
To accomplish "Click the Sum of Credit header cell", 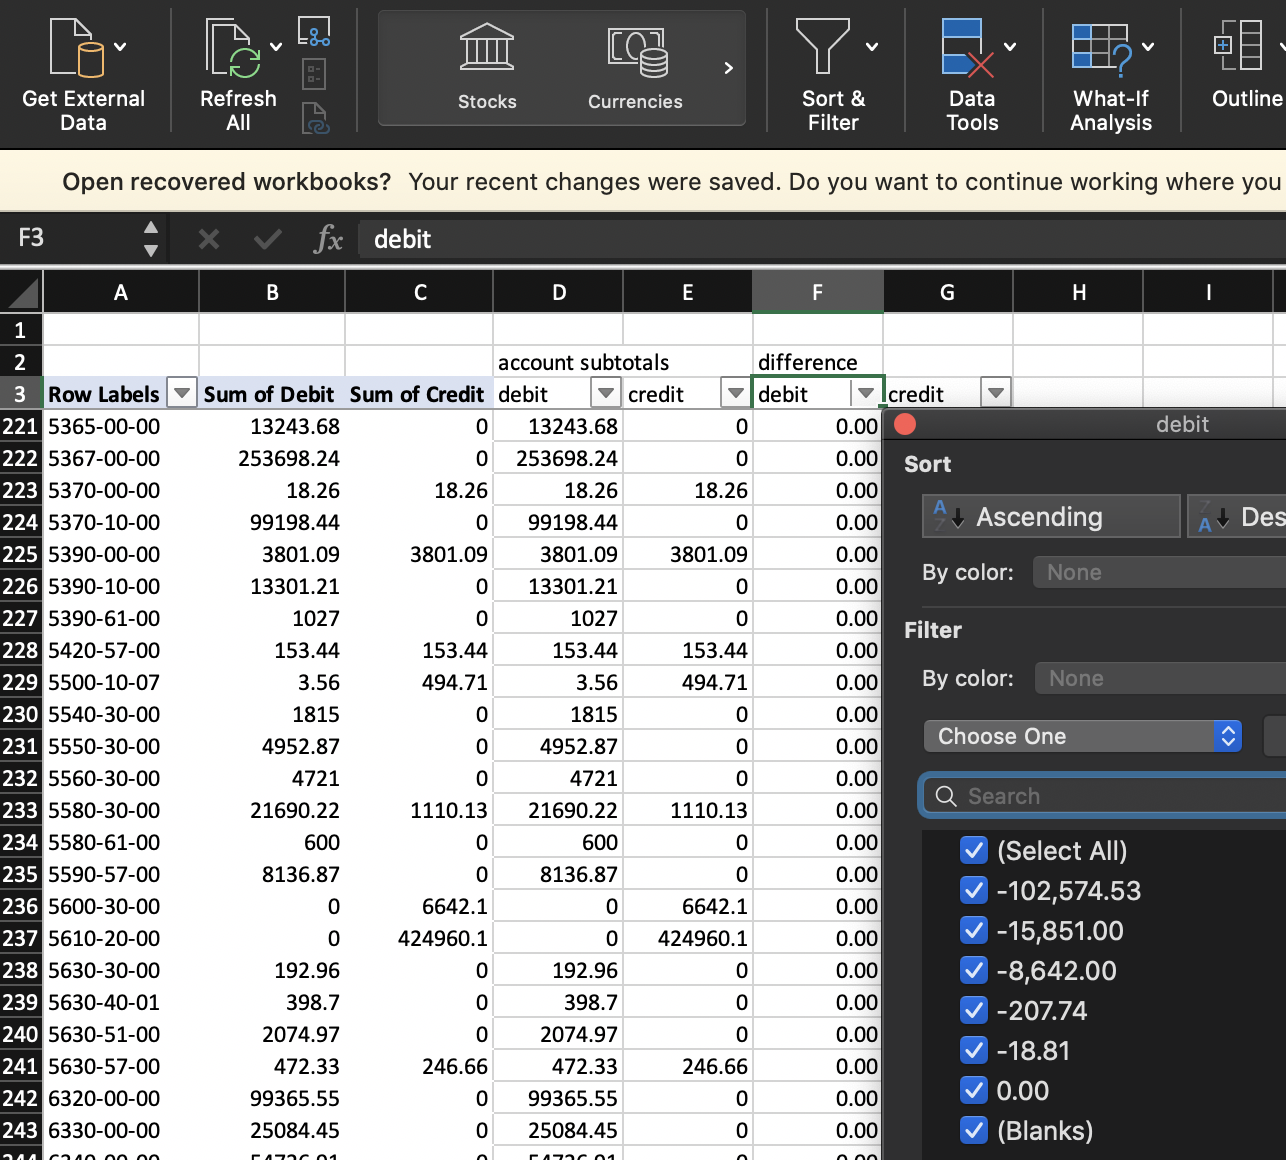I will (419, 394).
